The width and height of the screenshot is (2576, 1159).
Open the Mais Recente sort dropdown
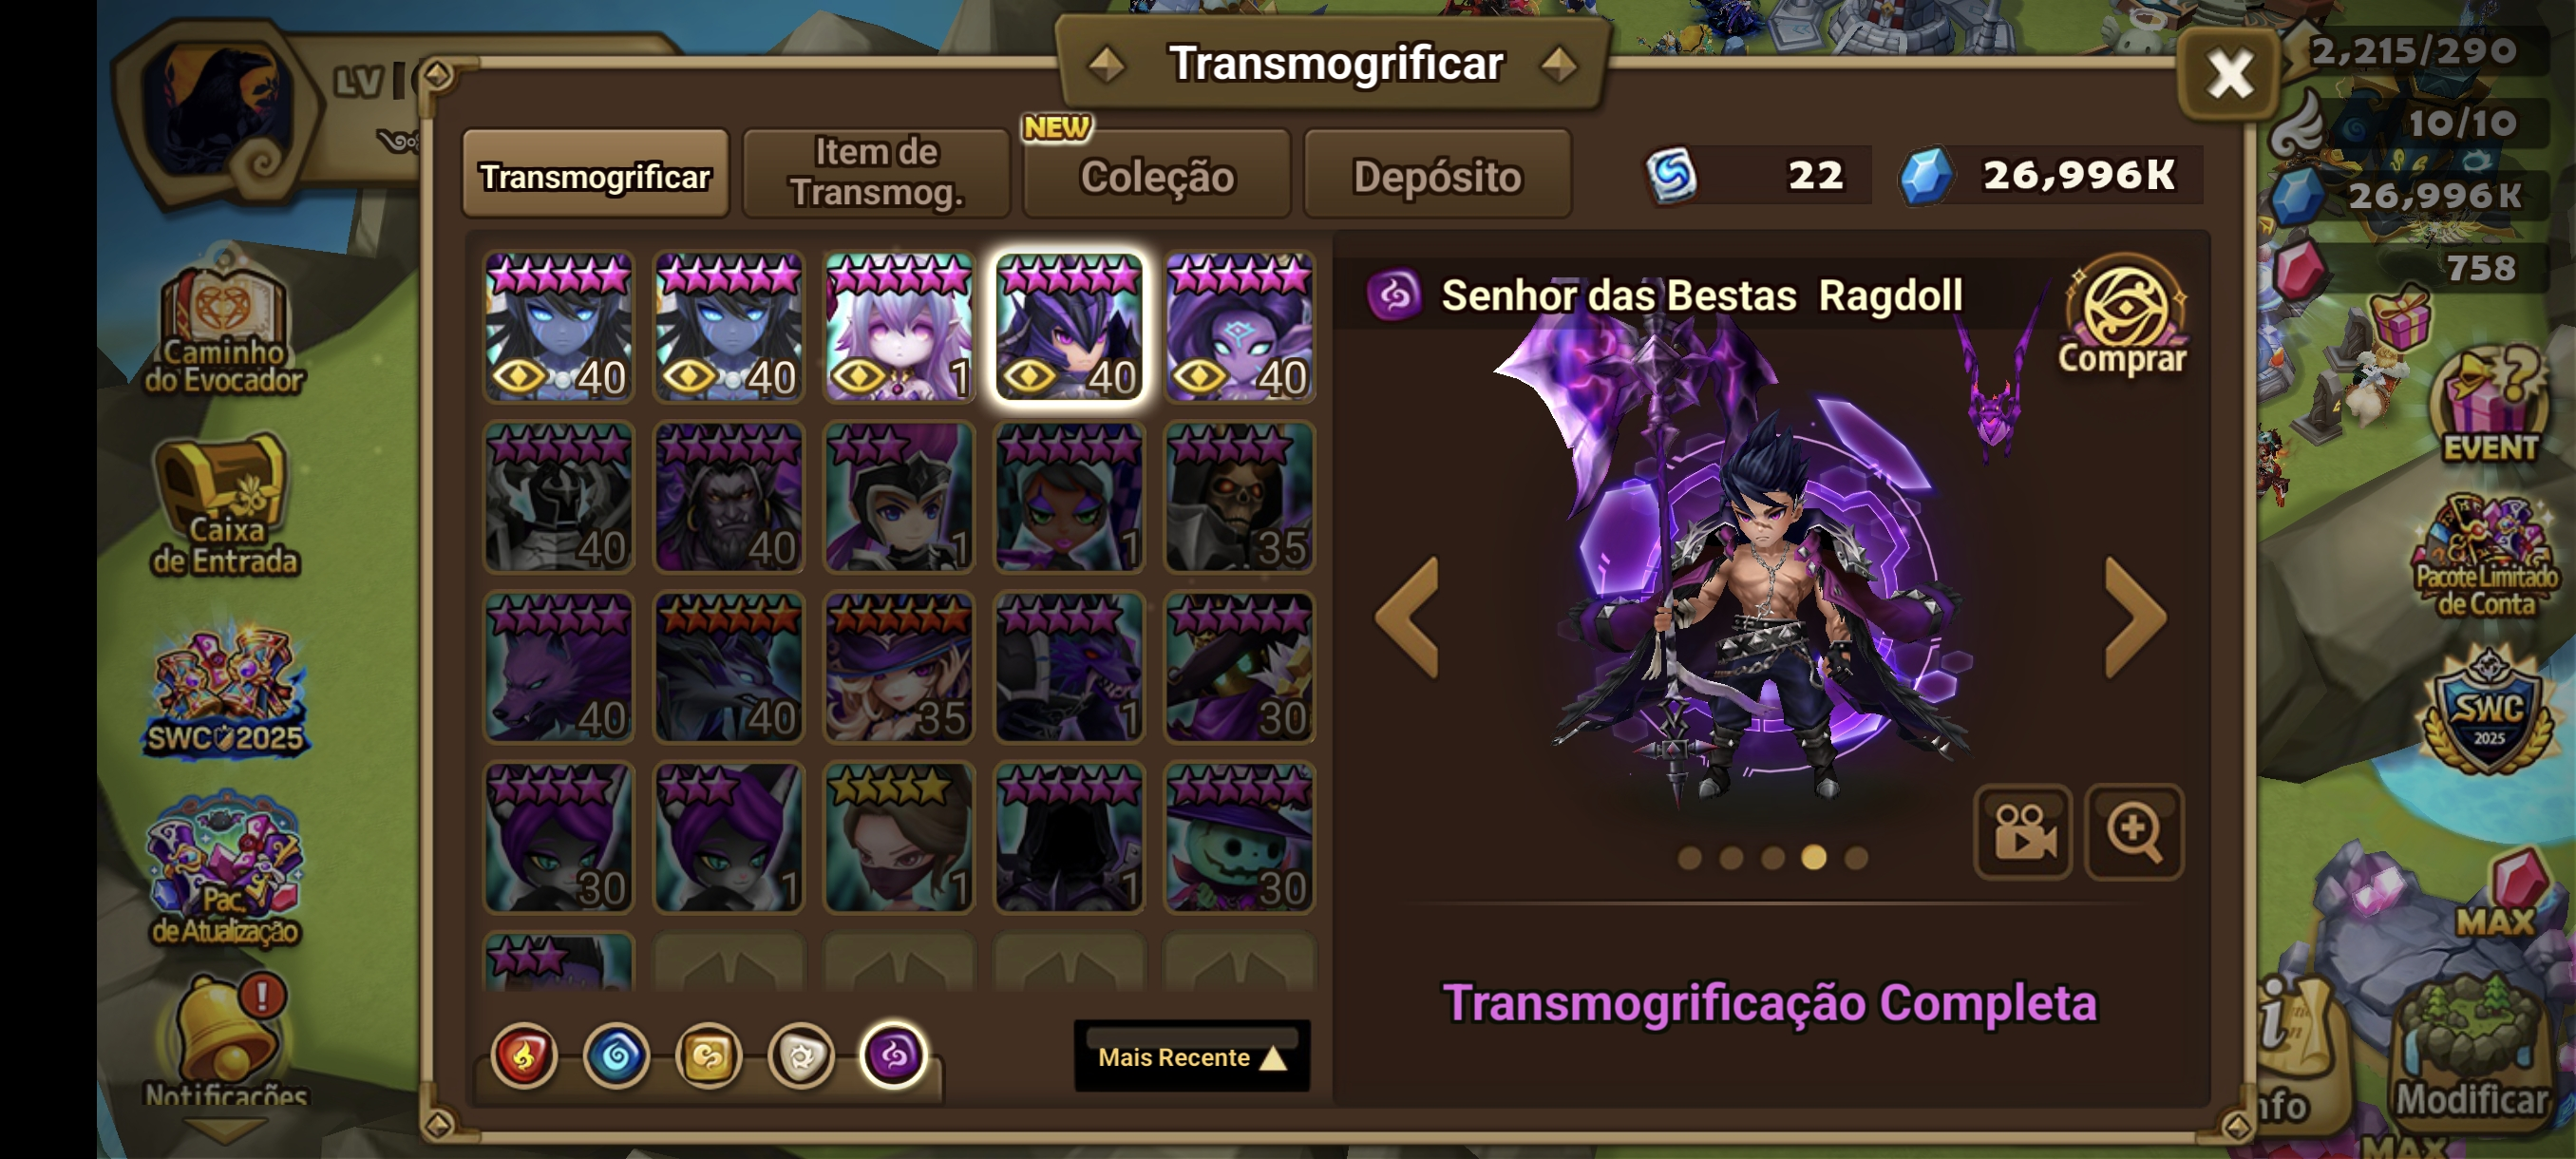pos(1192,1056)
